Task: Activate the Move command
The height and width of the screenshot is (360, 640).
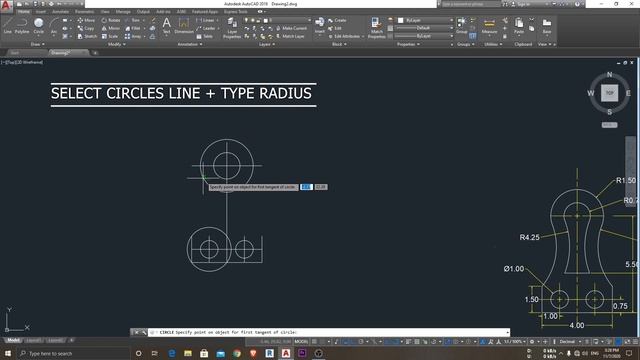Action: [x=86, y=20]
